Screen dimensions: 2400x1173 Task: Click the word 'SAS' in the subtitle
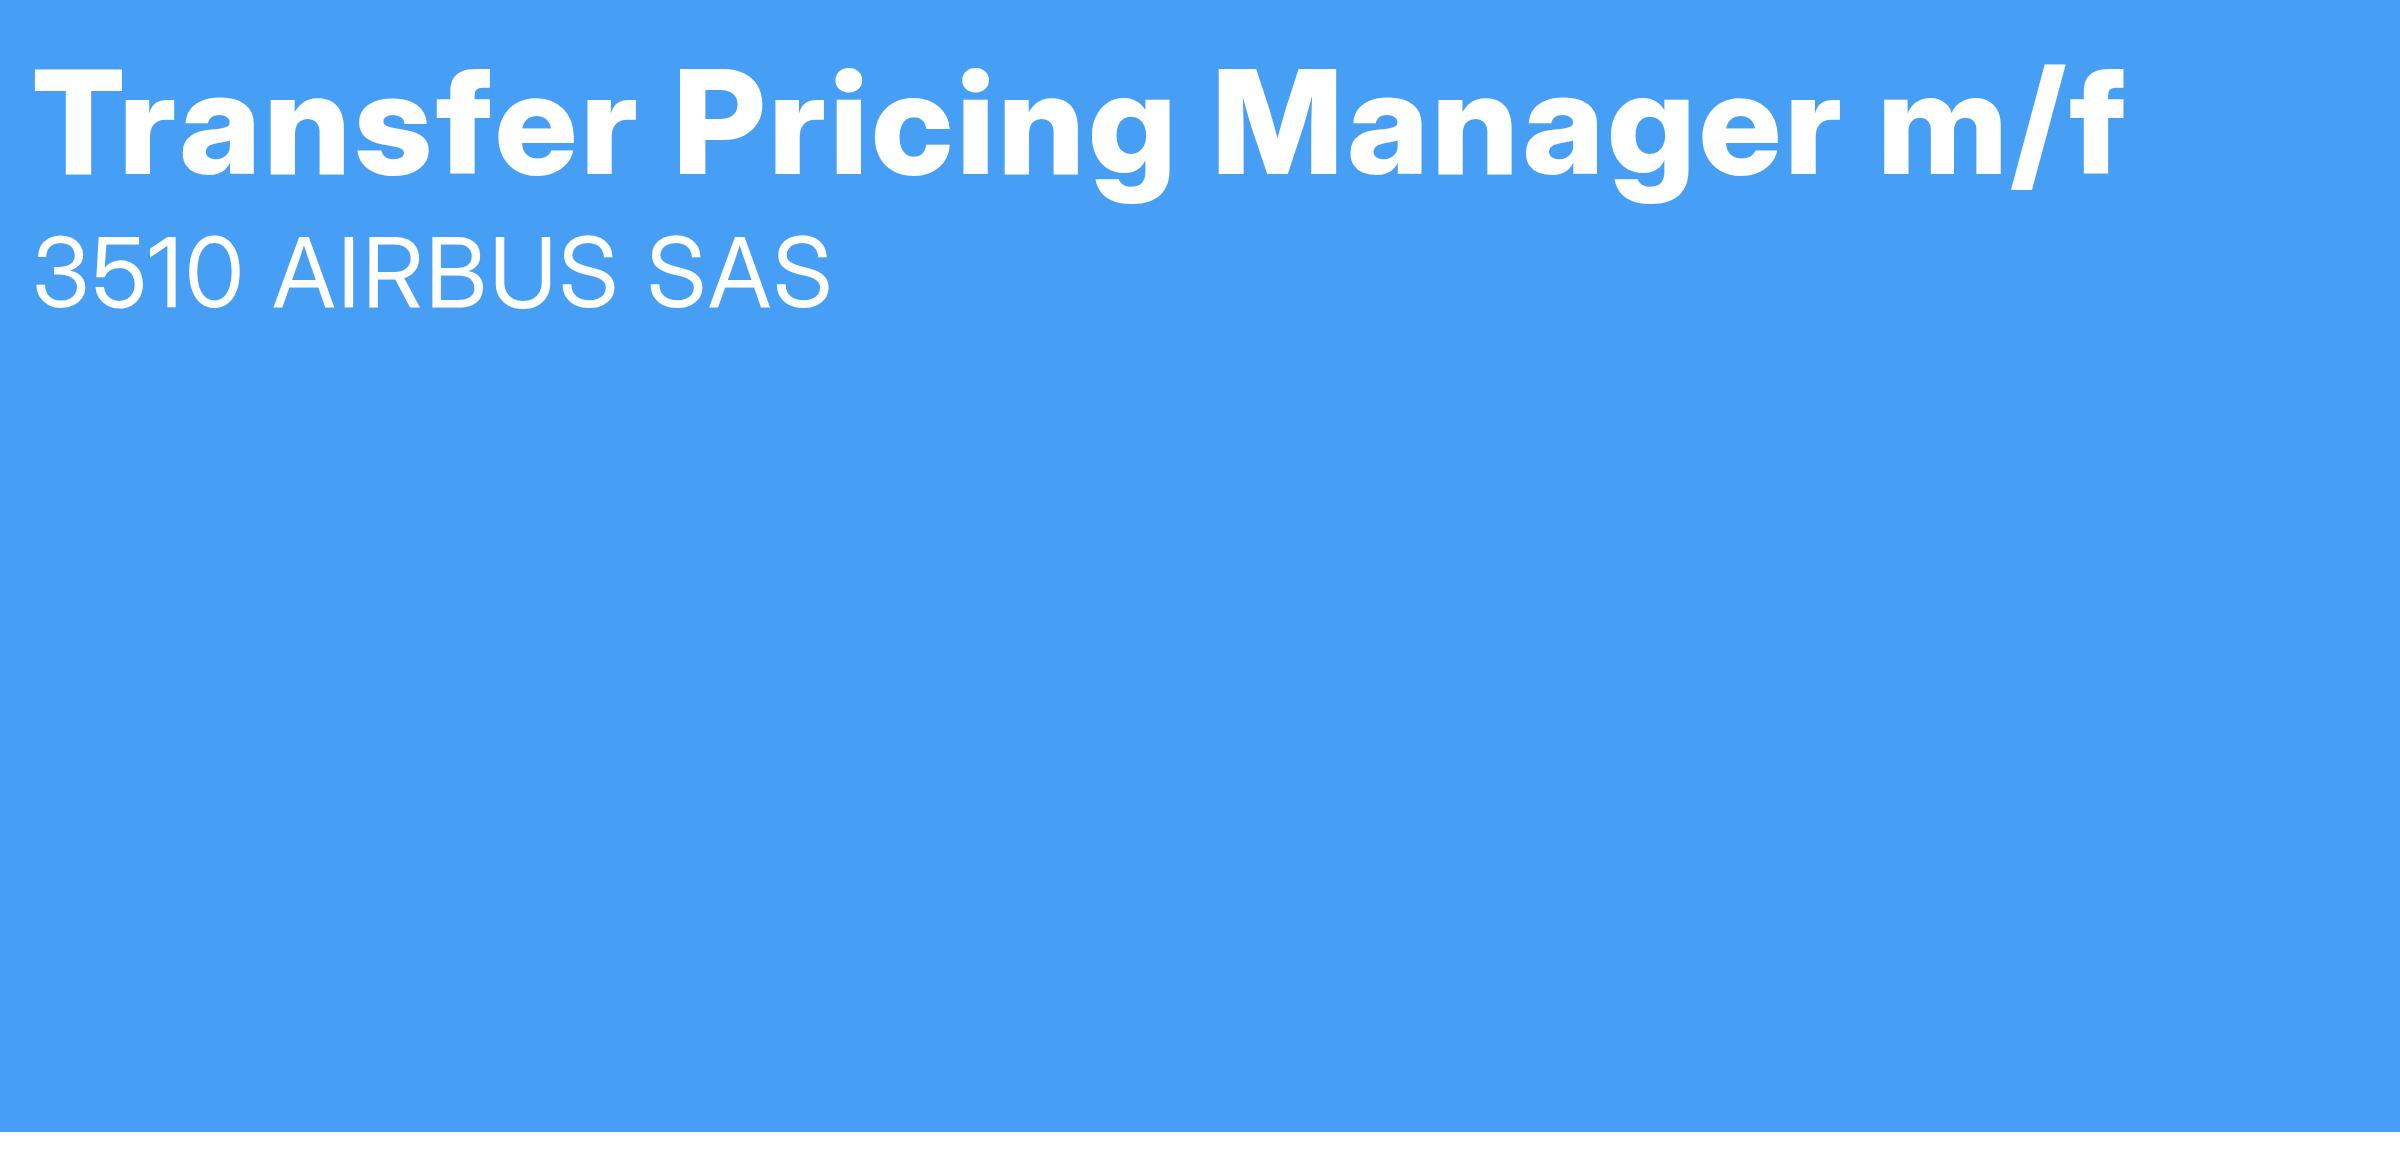(739, 273)
